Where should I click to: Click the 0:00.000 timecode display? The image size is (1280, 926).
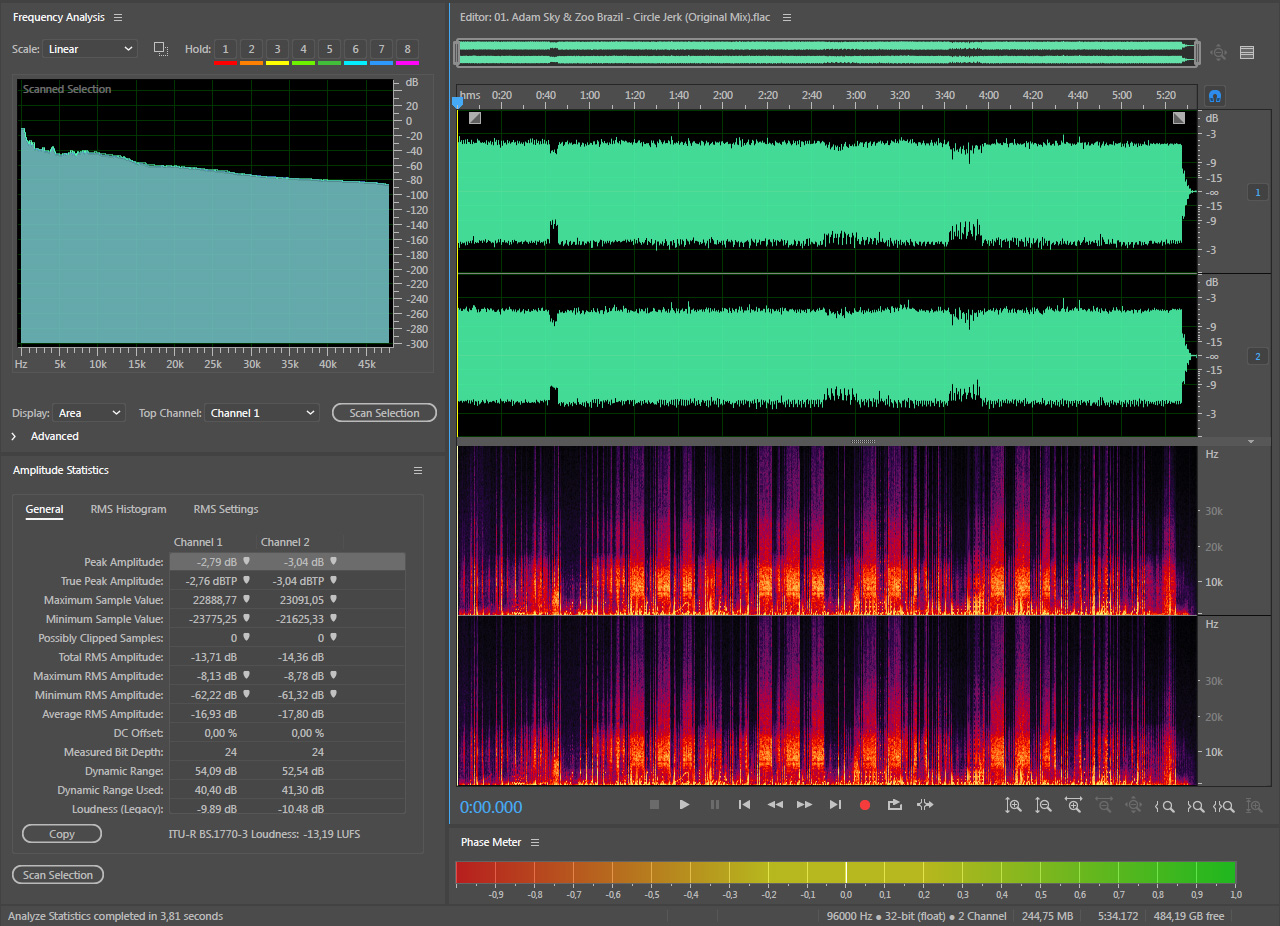coord(491,807)
